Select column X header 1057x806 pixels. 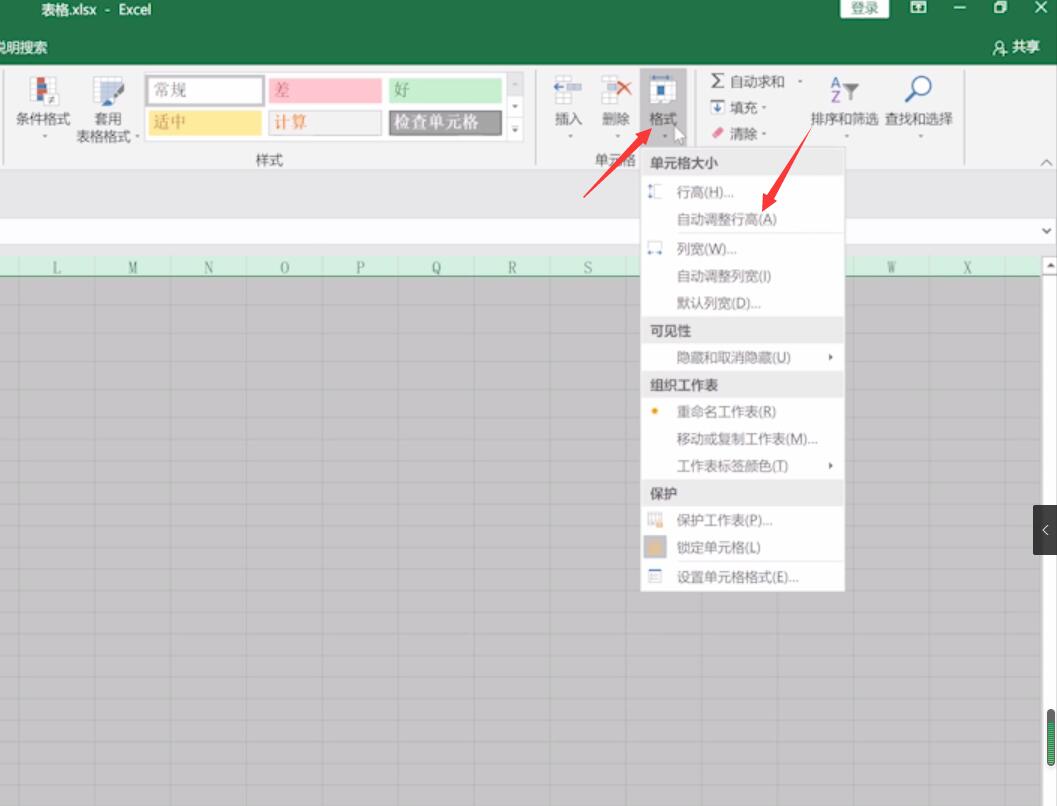pos(967,268)
